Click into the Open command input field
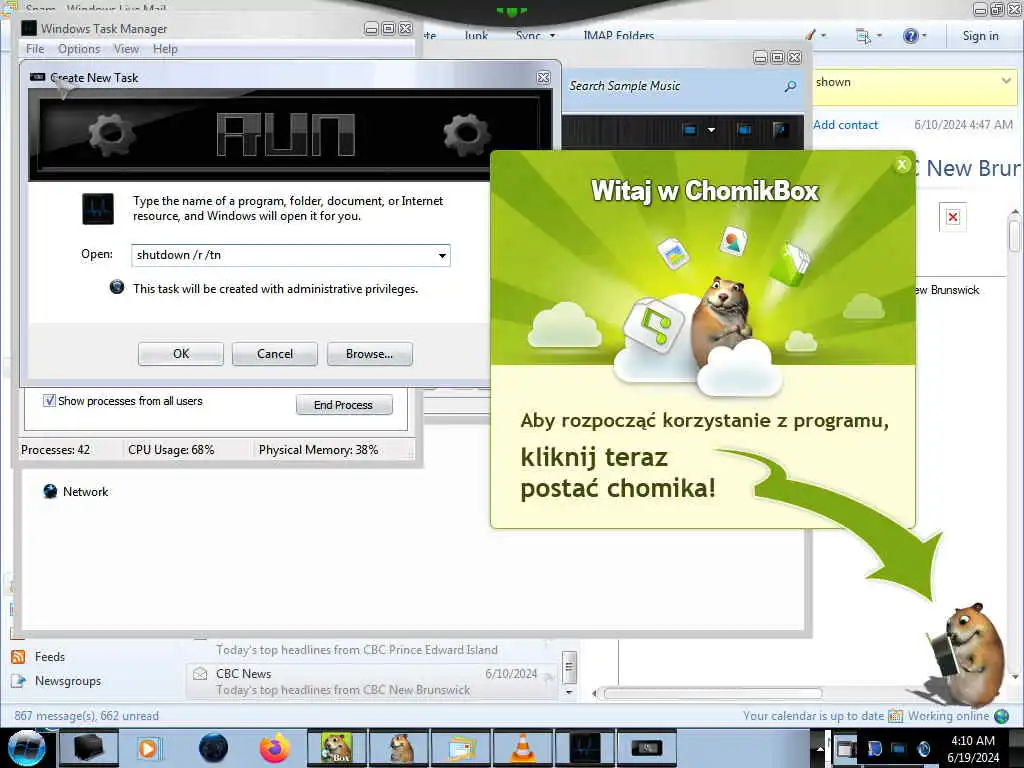1024x768 pixels. click(283, 255)
